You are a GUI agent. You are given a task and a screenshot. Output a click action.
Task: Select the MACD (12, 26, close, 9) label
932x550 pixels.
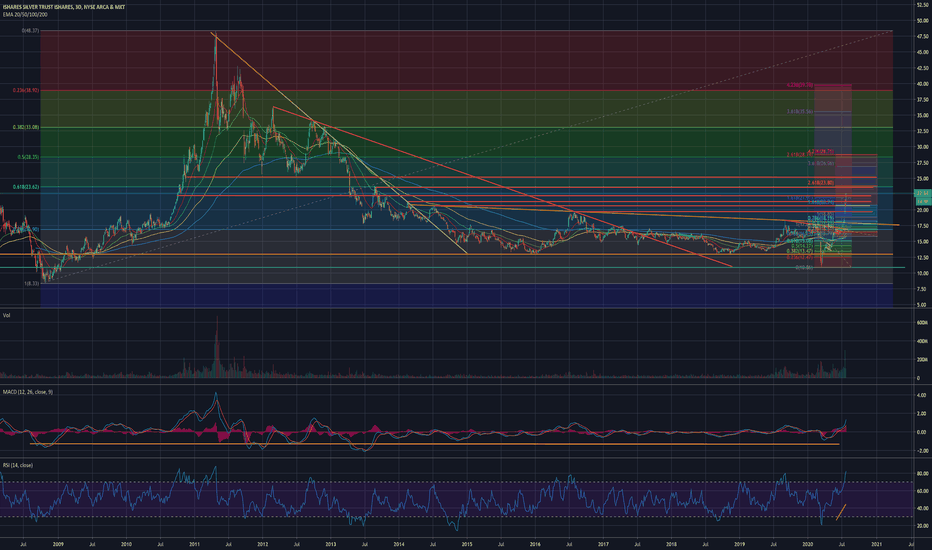[27, 392]
